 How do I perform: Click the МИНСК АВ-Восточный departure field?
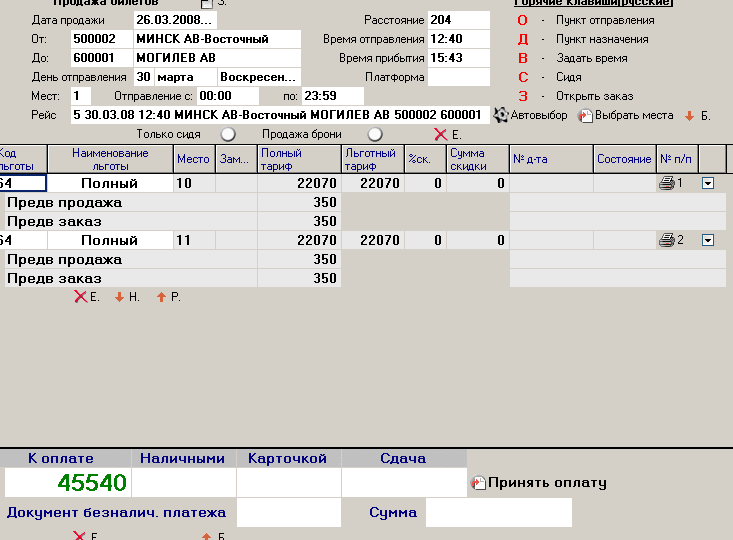pos(217,39)
